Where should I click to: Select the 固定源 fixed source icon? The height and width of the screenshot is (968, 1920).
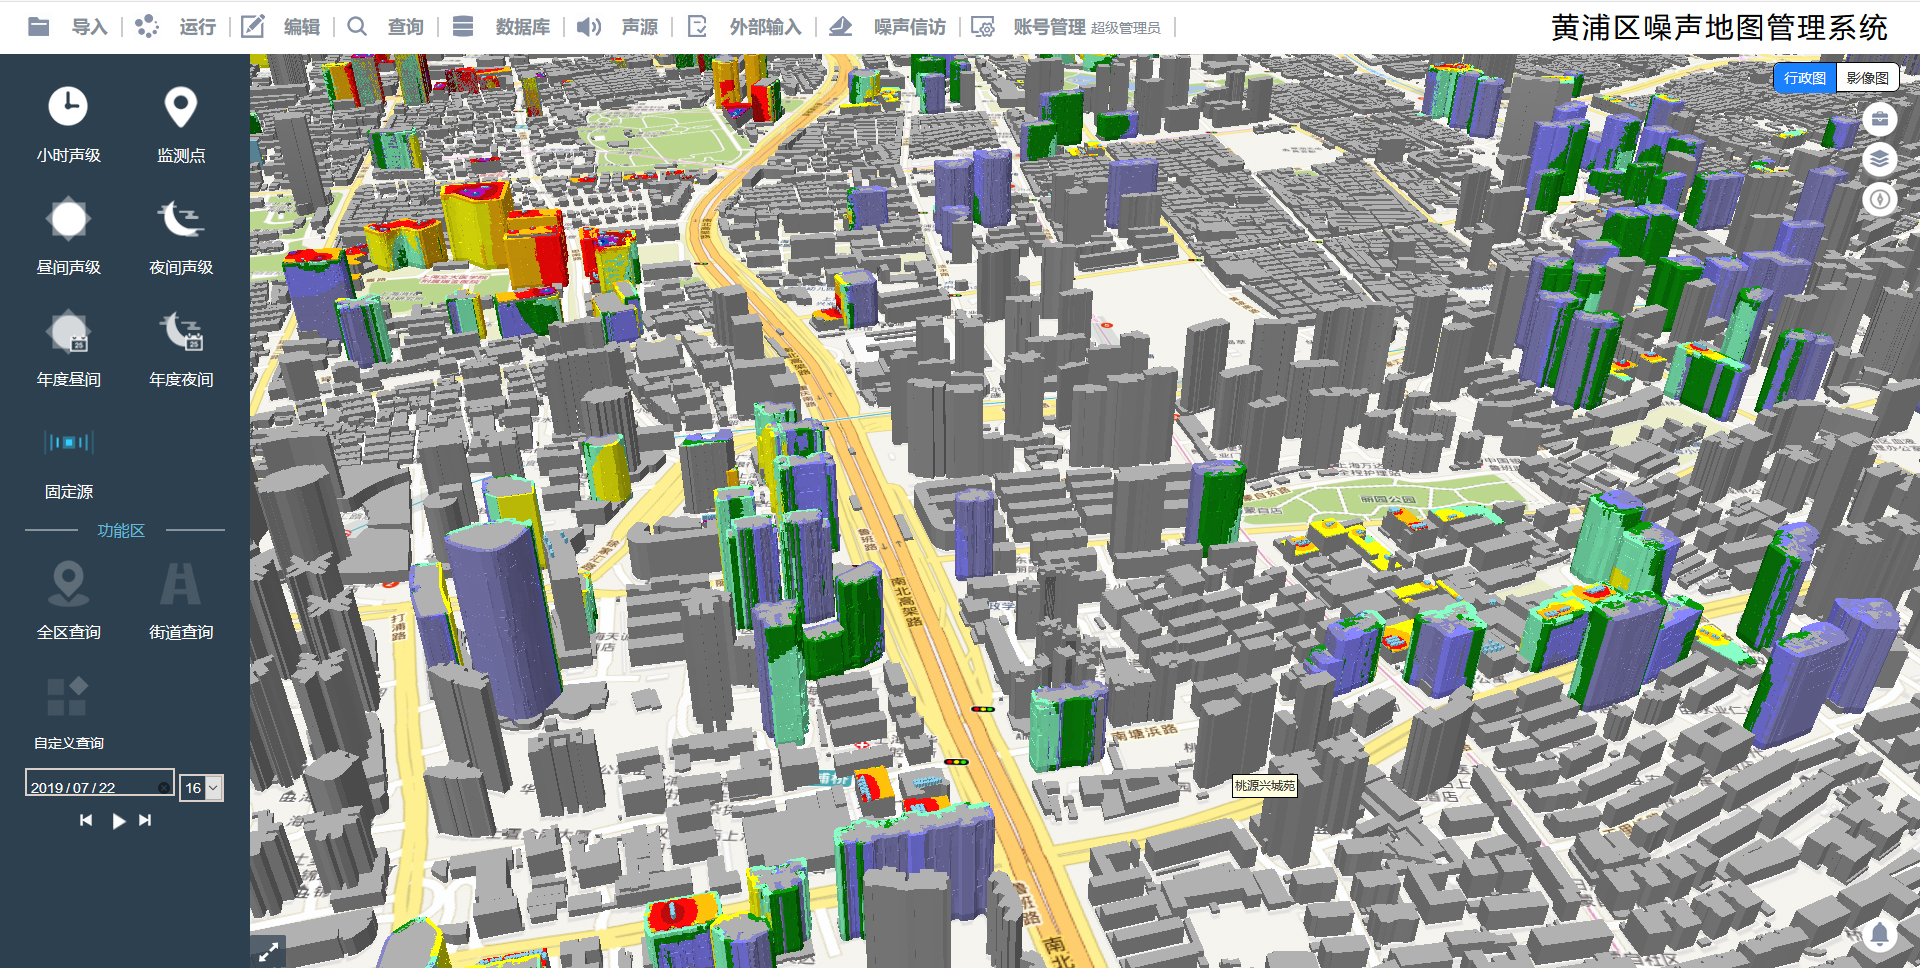[x=68, y=442]
